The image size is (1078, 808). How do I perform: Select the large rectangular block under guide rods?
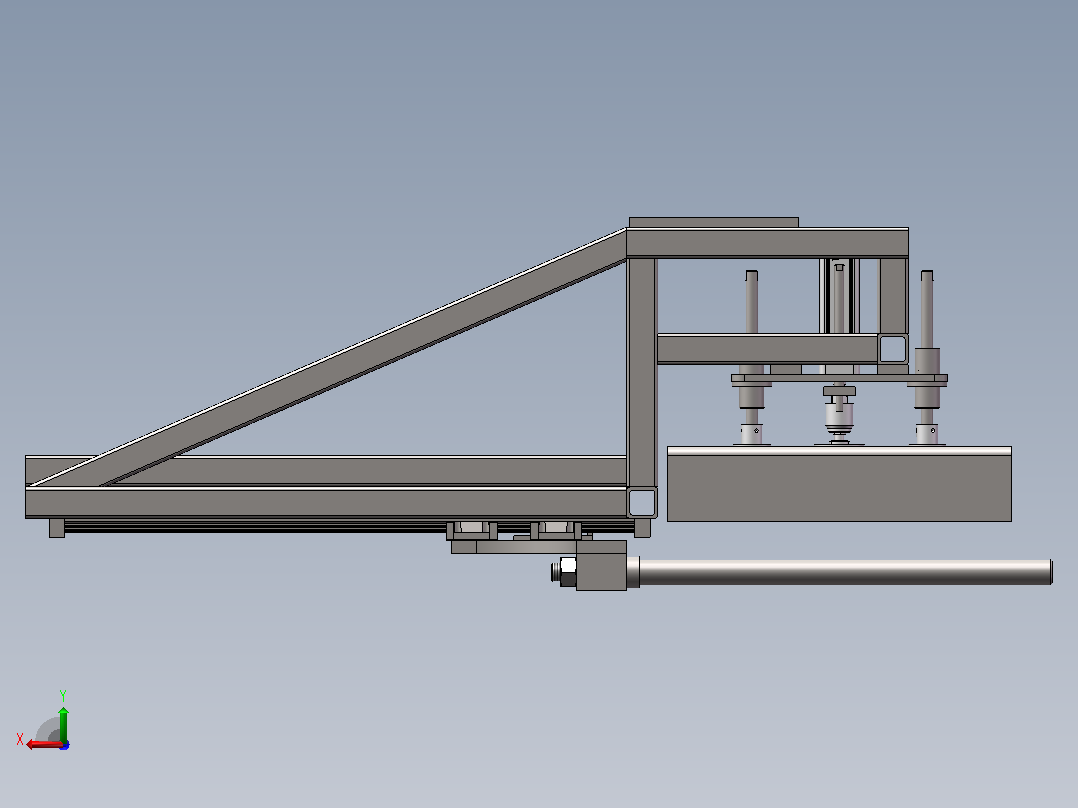pos(839,484)
